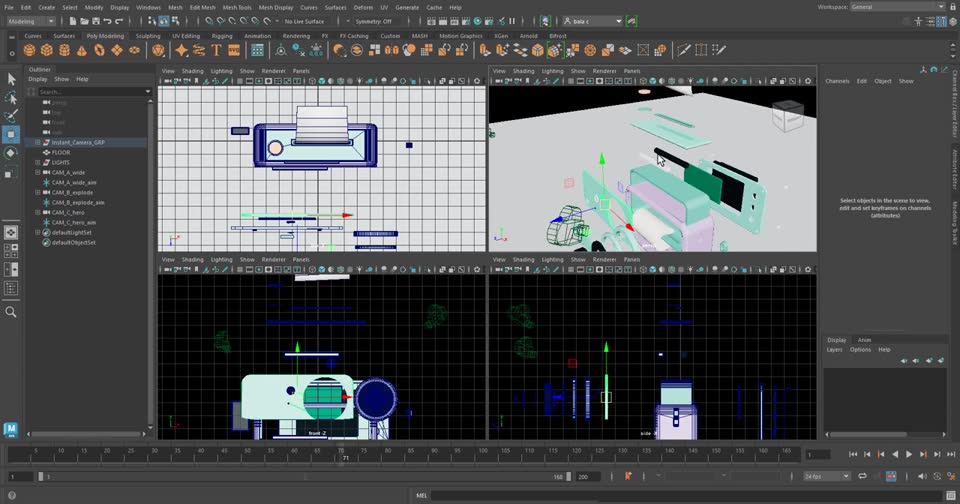Create a polygon torus from shelf
This screenshot has height=504, width=960.
coord(99,50)
